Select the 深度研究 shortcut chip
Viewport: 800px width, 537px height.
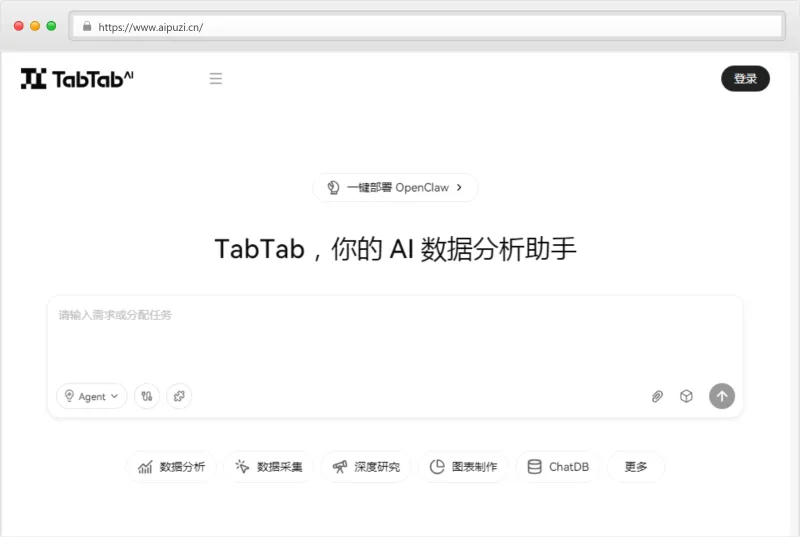click(x=366, y=467)
